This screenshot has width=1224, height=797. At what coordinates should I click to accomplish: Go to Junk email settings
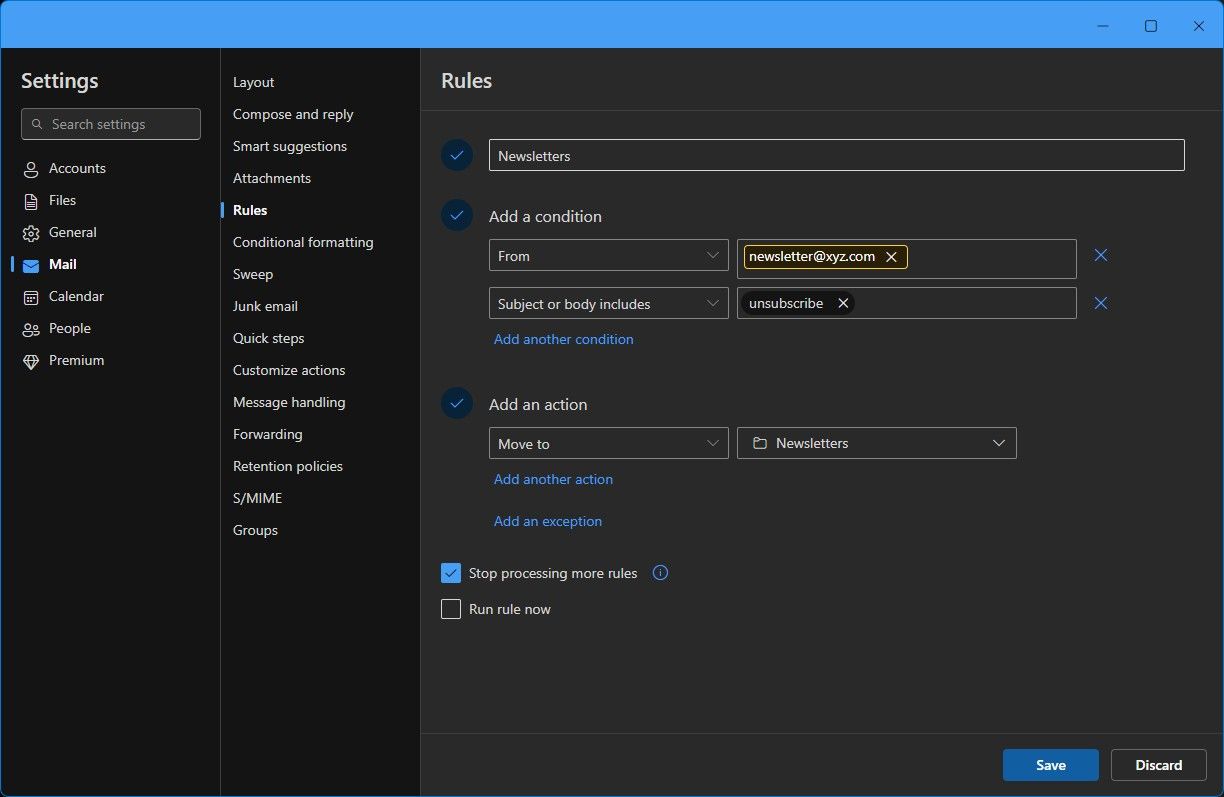(265, 306)
